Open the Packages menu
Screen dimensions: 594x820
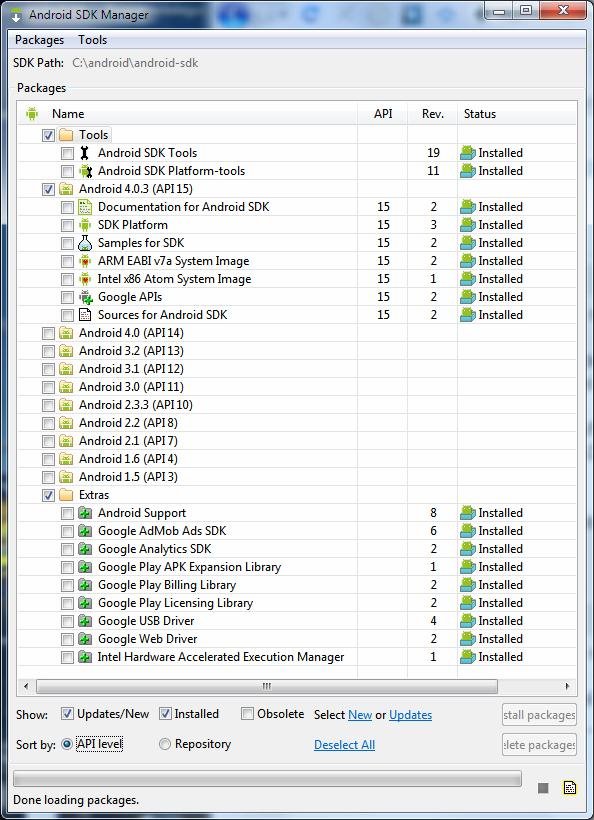tap(39, 40)
